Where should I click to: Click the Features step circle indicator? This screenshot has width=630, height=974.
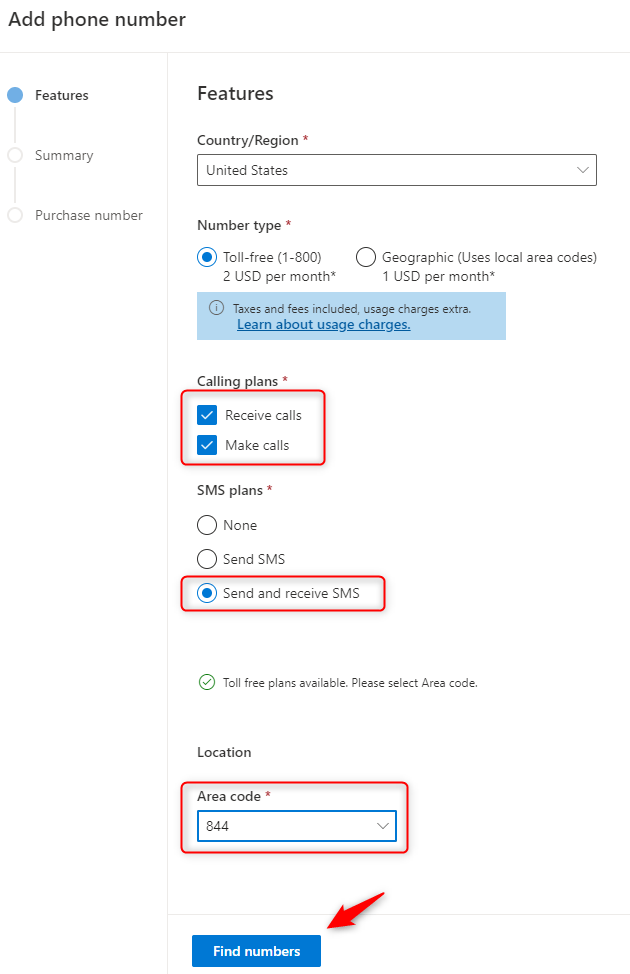(x=15, y=96)
